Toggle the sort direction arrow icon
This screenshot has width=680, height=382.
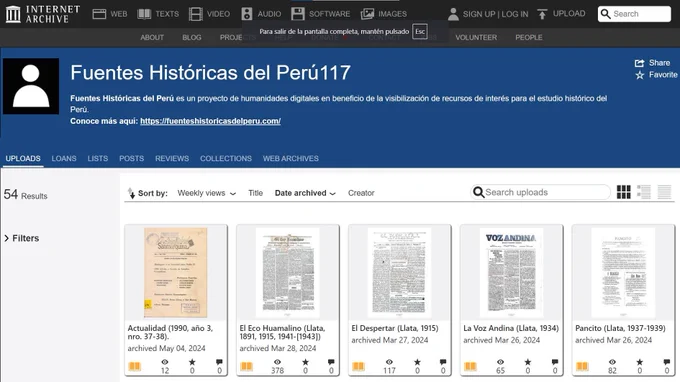[131, 193]
